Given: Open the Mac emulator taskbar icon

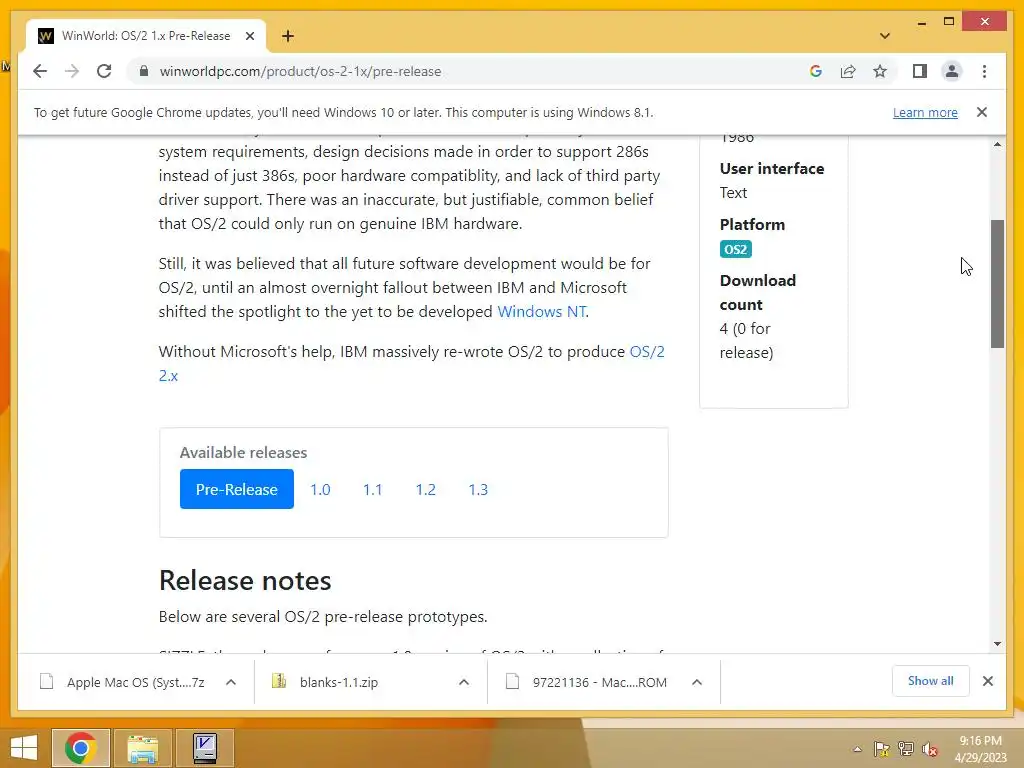Looking at the screenshot, I should (205, 748).
